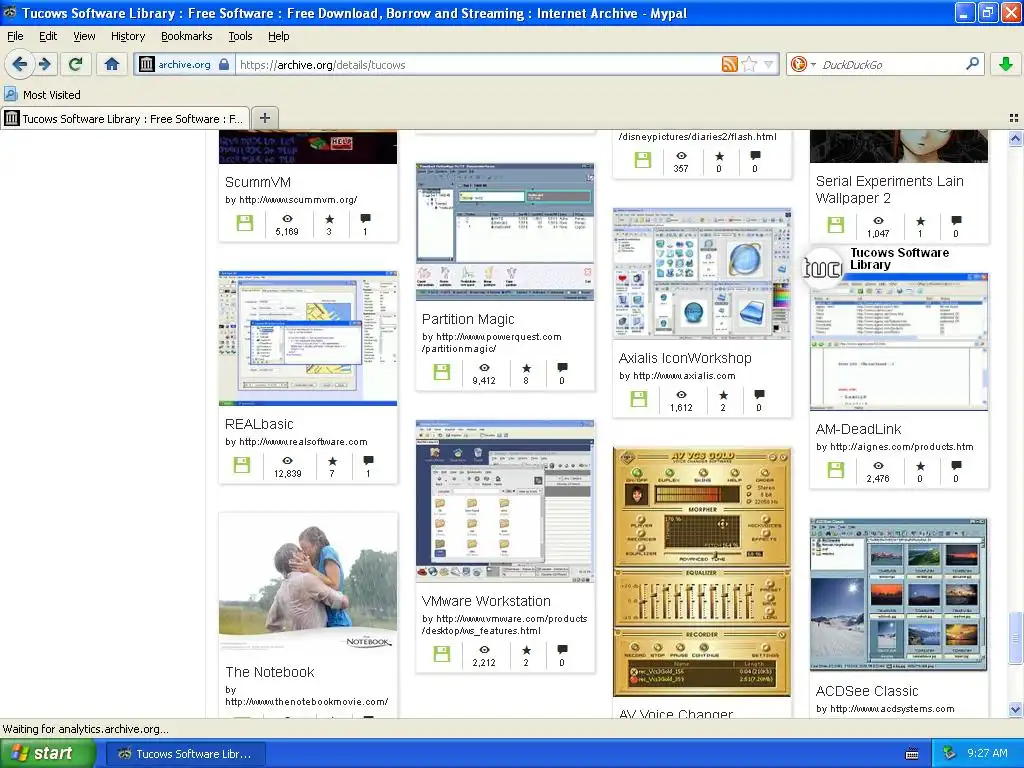This screenshot has width=1024, height=768.
Task: Click the Tucows Software Library overlay label
Action: click(899, 259)
